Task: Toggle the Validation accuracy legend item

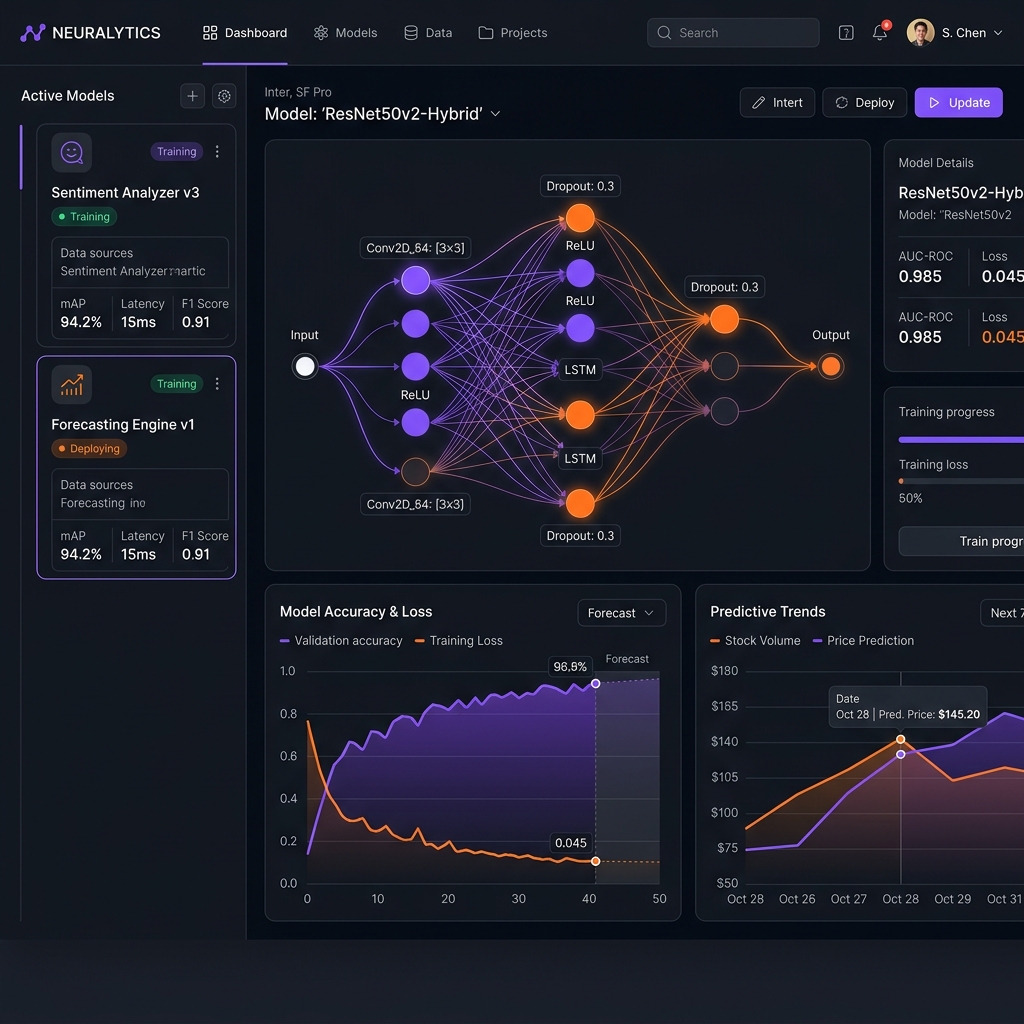Action: [341, 641]
